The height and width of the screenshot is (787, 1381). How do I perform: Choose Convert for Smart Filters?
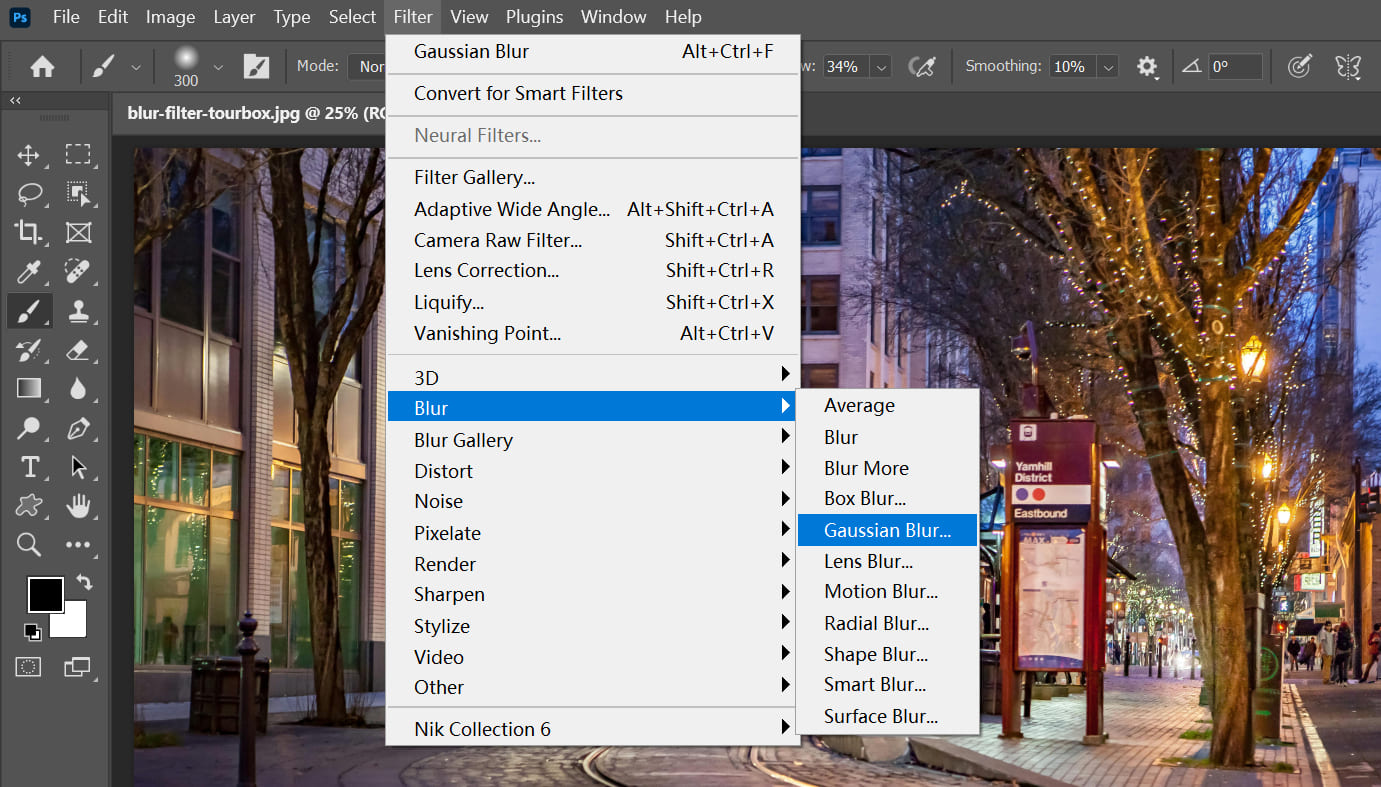tap(593, 93)
